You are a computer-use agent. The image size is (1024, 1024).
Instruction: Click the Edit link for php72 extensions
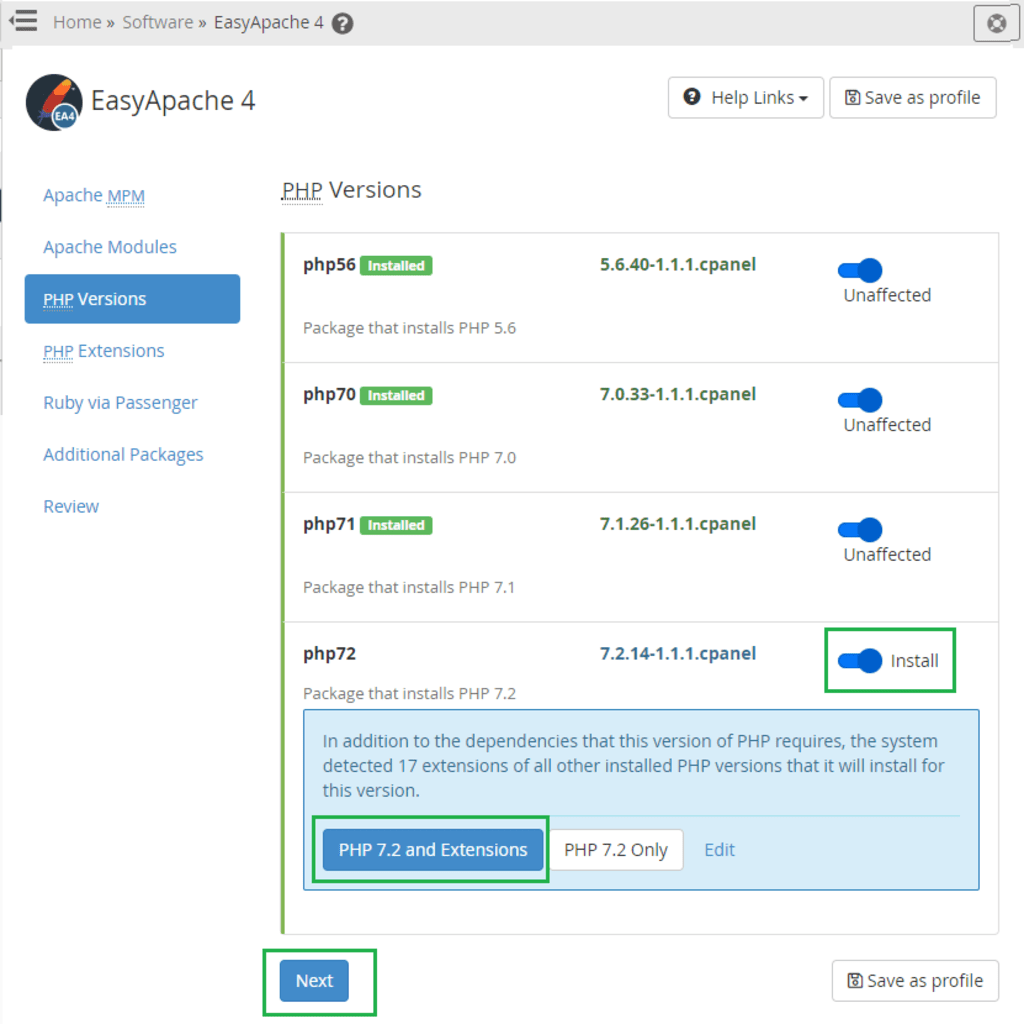click(x=719, y=850)
